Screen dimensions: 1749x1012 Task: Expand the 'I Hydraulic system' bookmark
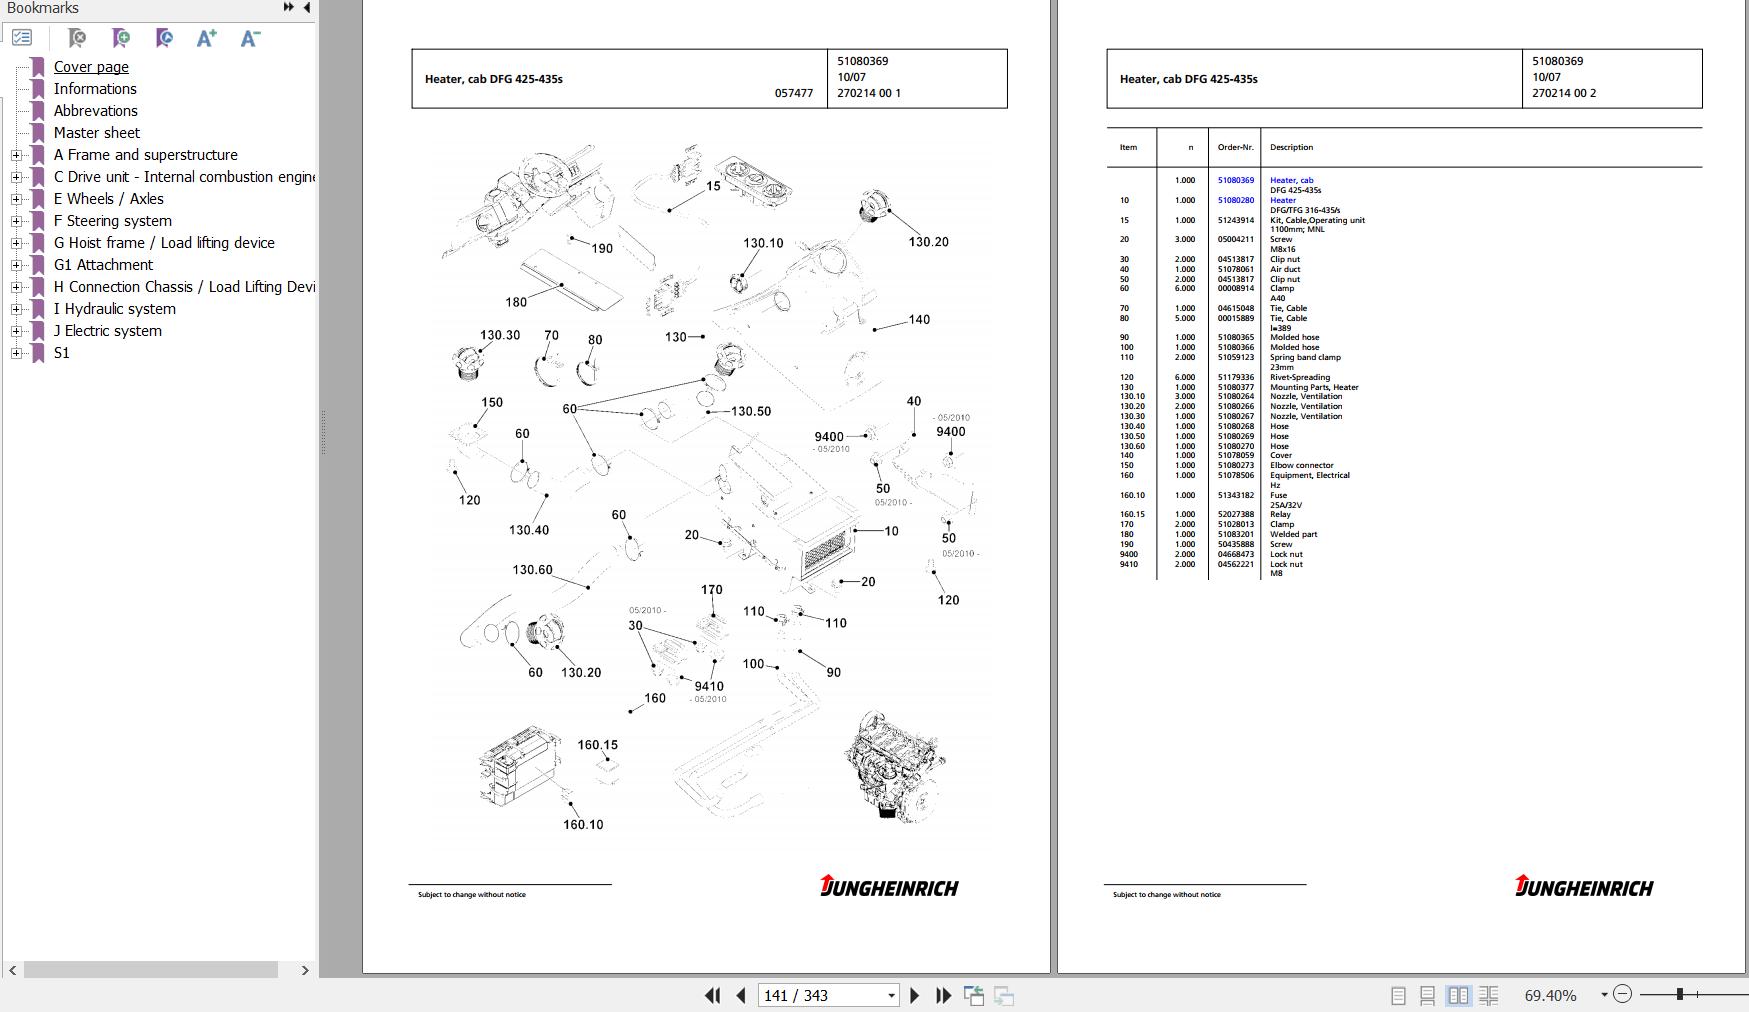pyautogui.click(x=16, y=309)
